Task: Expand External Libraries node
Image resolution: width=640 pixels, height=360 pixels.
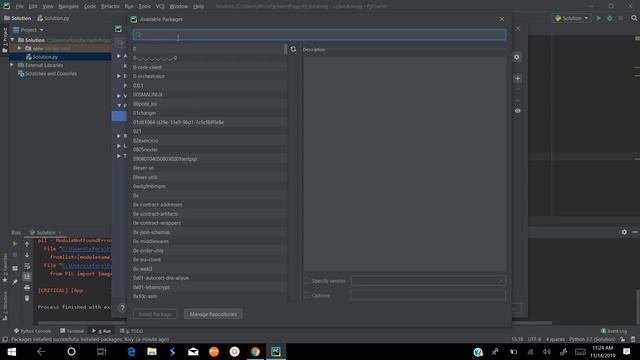Action: pos(12,65)
